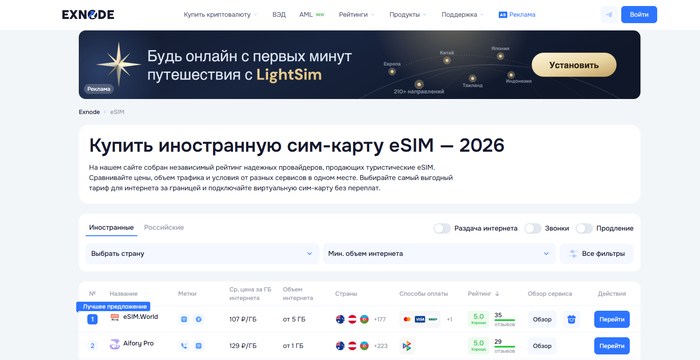
Task: Click the Exnode breadcrumb link
Action: pyautogui.click(x=89, y=112)
